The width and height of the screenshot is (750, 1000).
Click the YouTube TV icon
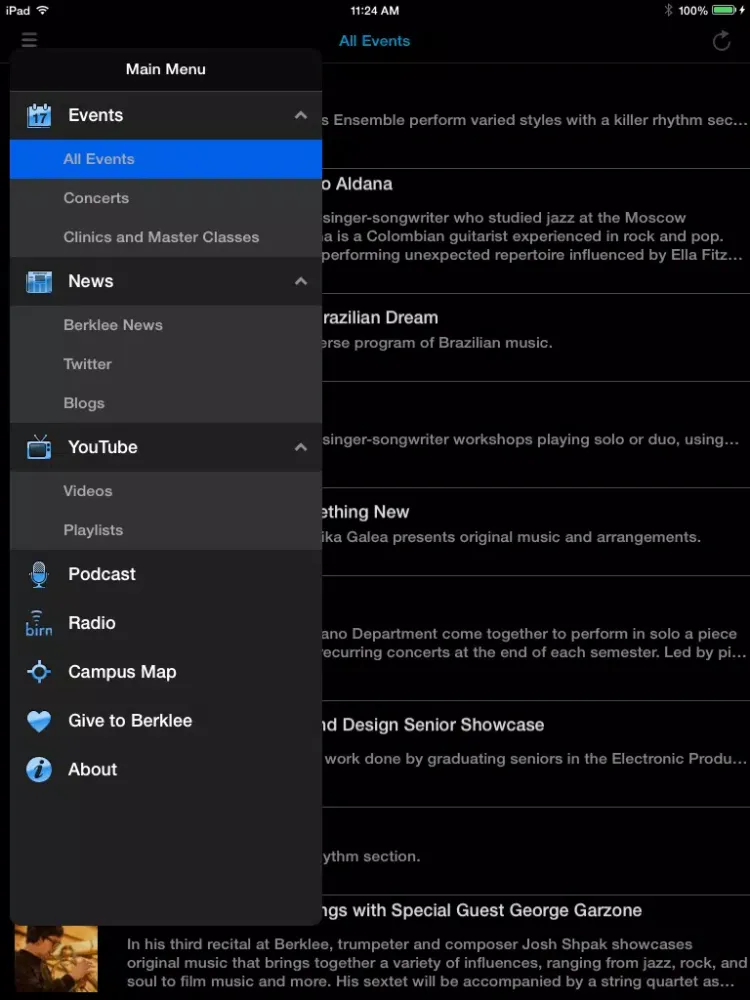click(39, 446)
